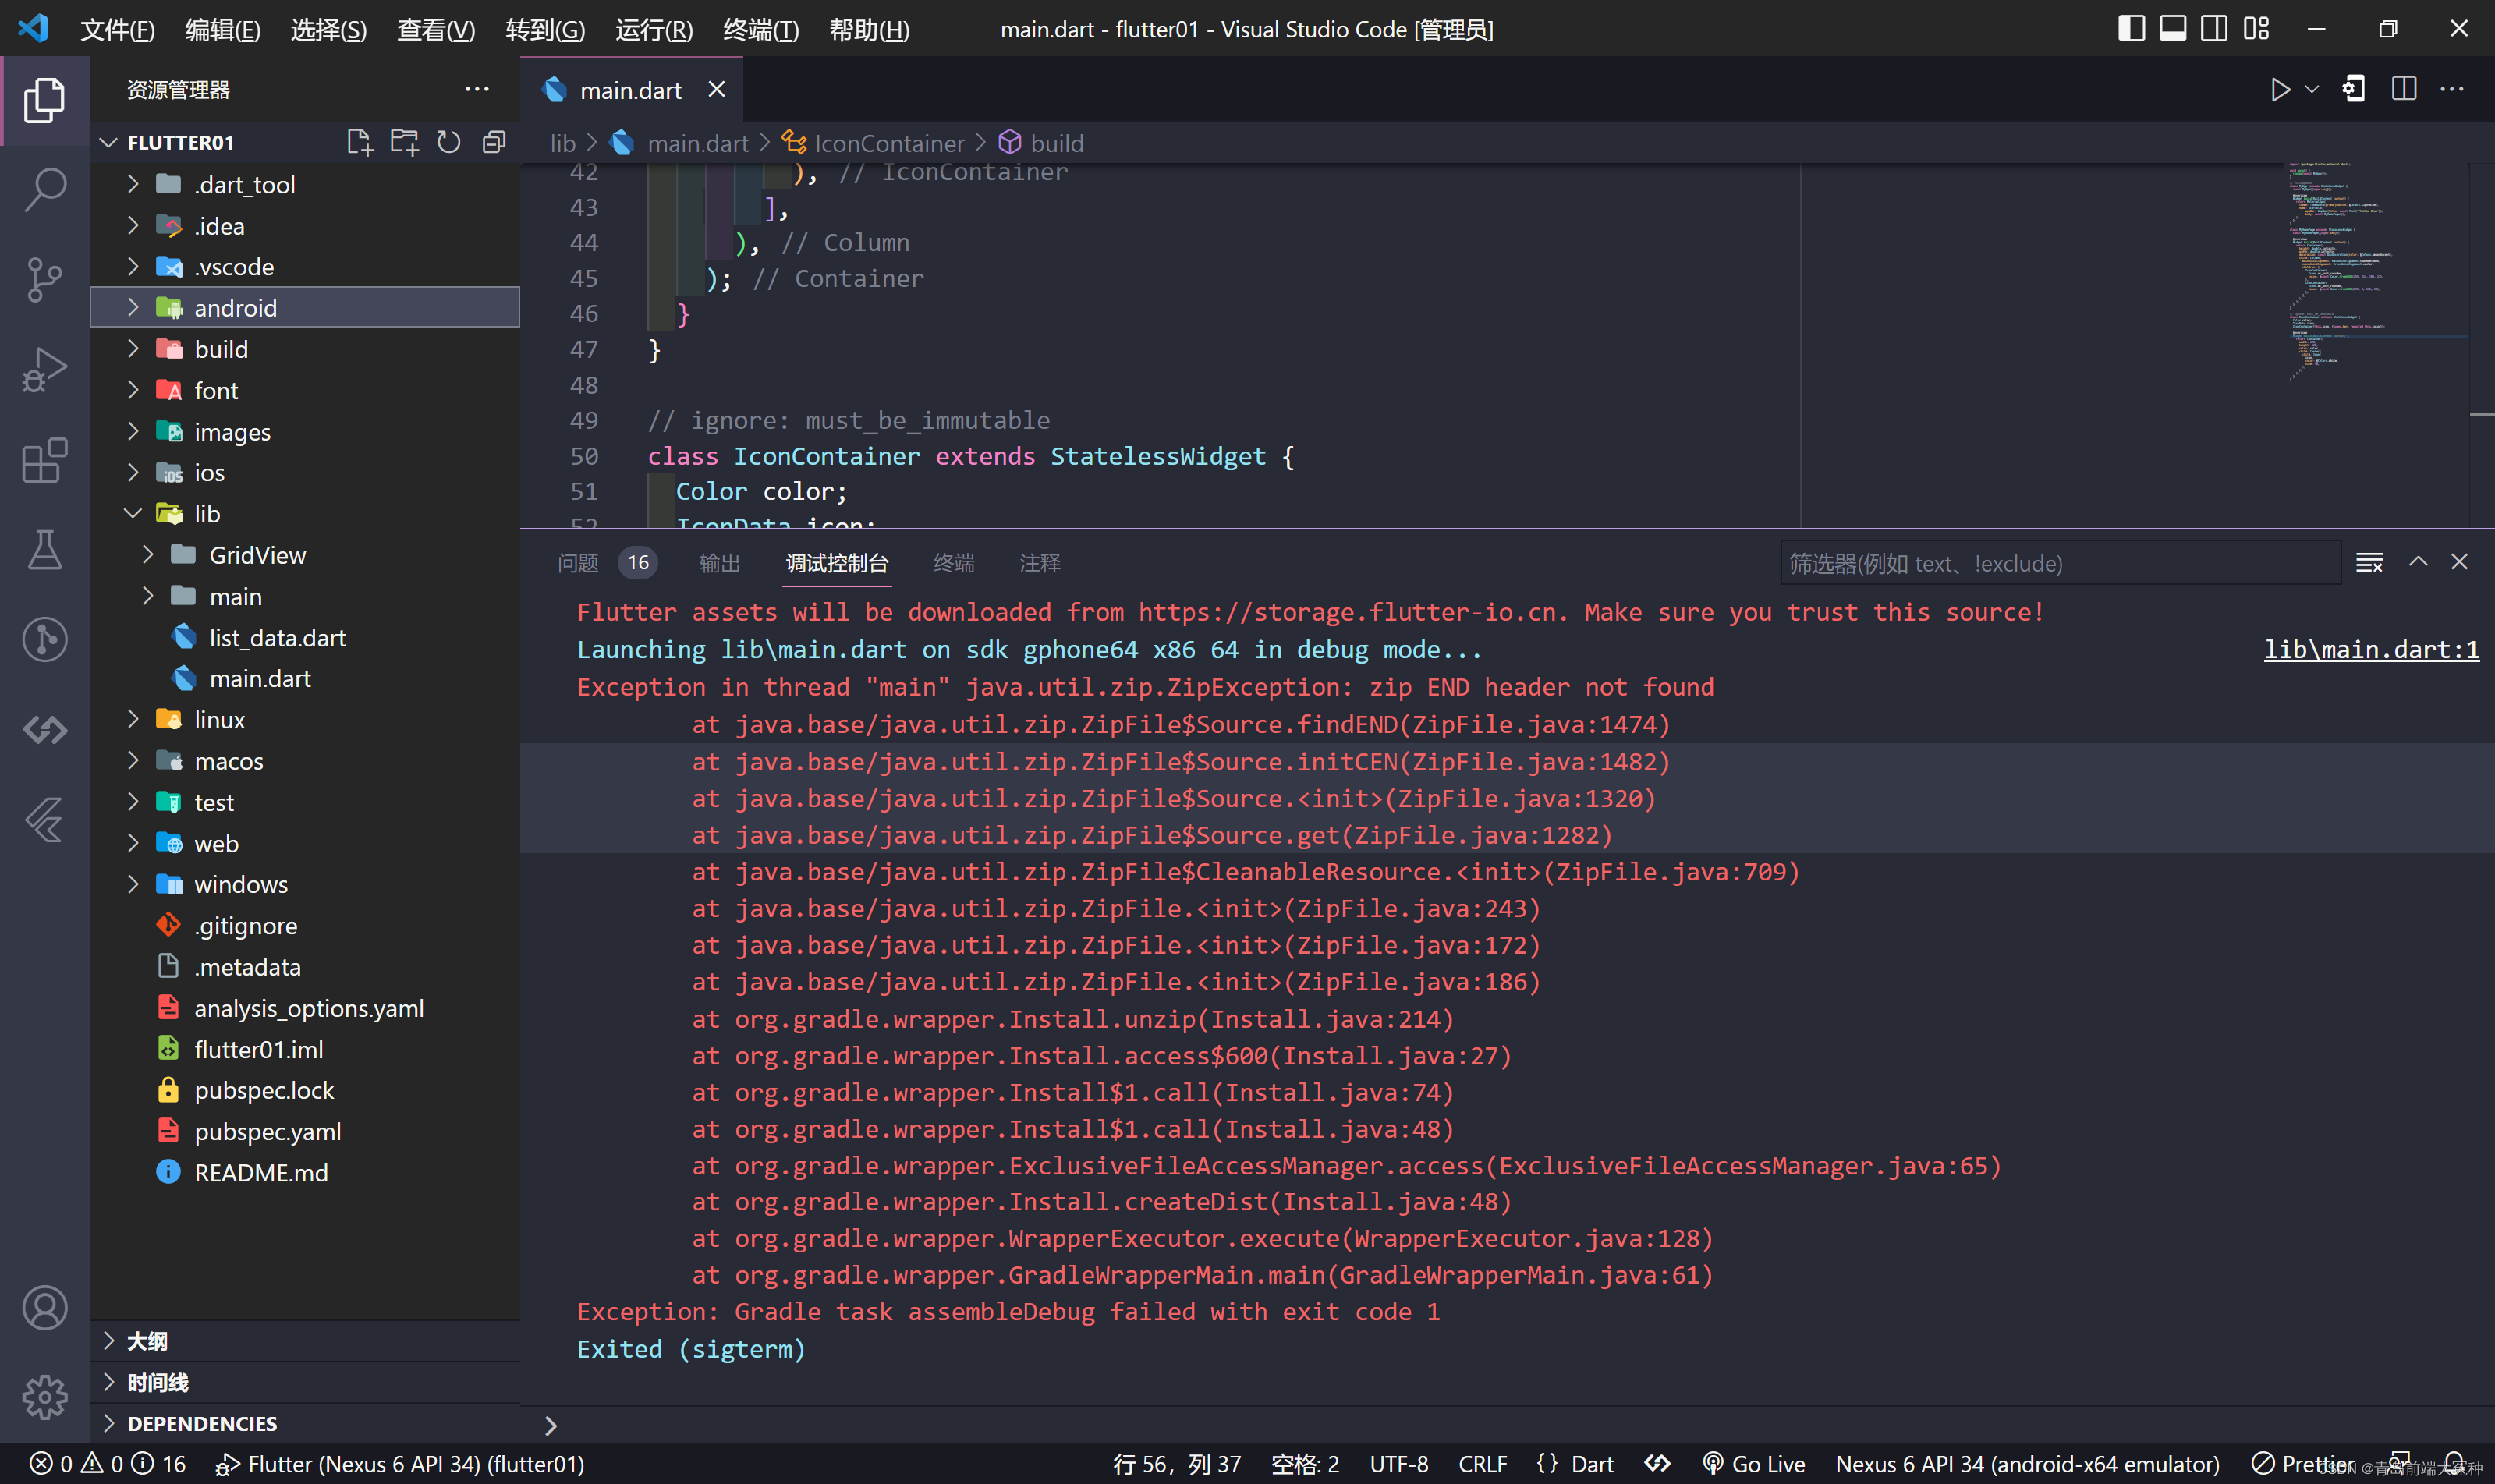Viewport: 2495px width, 1484px height.
Task: Switch to the 终端 panel tab
Action: [953, 563]
